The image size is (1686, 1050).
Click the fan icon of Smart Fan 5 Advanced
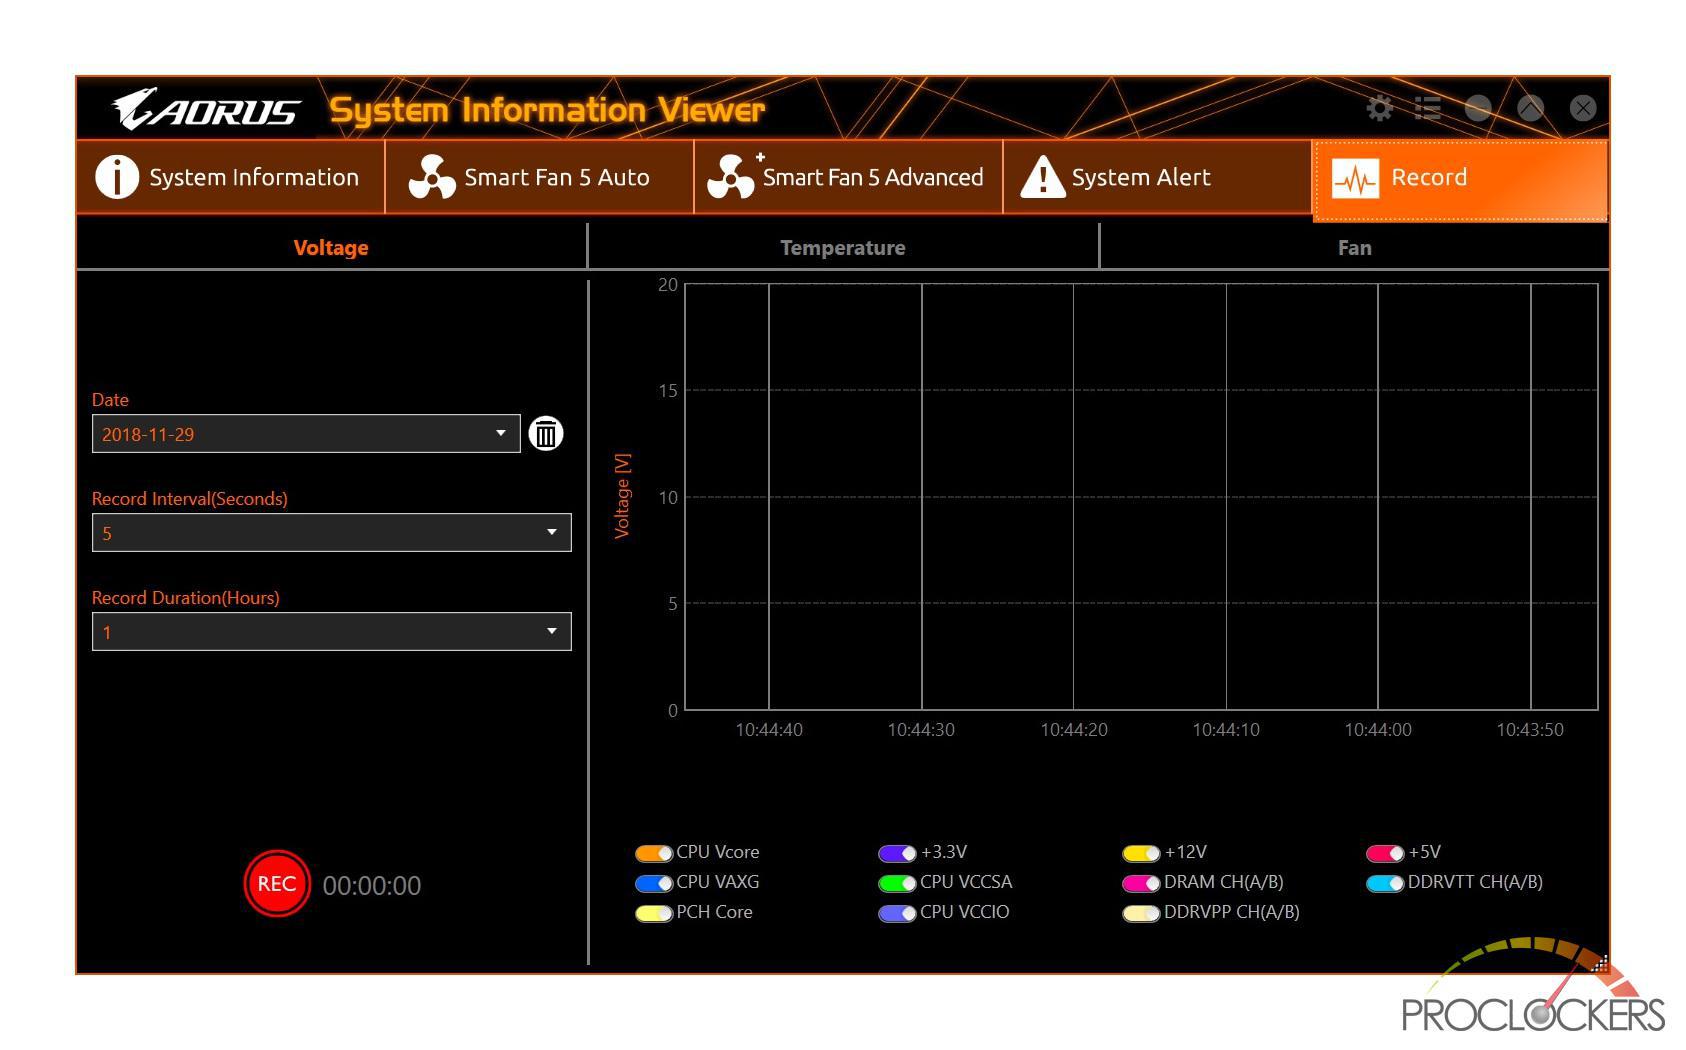(732, 177)
